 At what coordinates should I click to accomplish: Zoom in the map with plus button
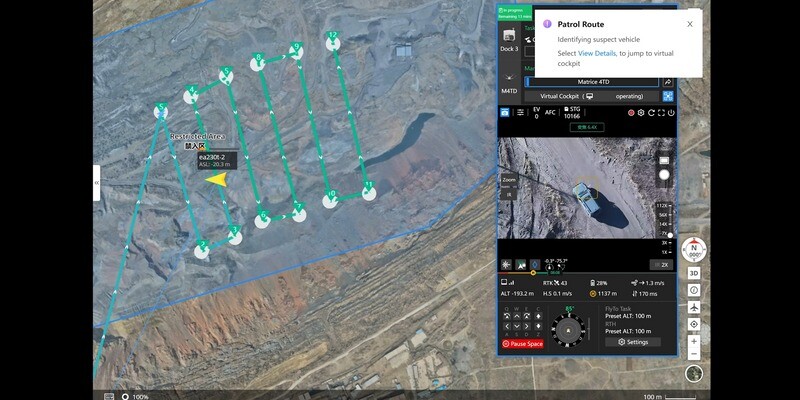694,341
